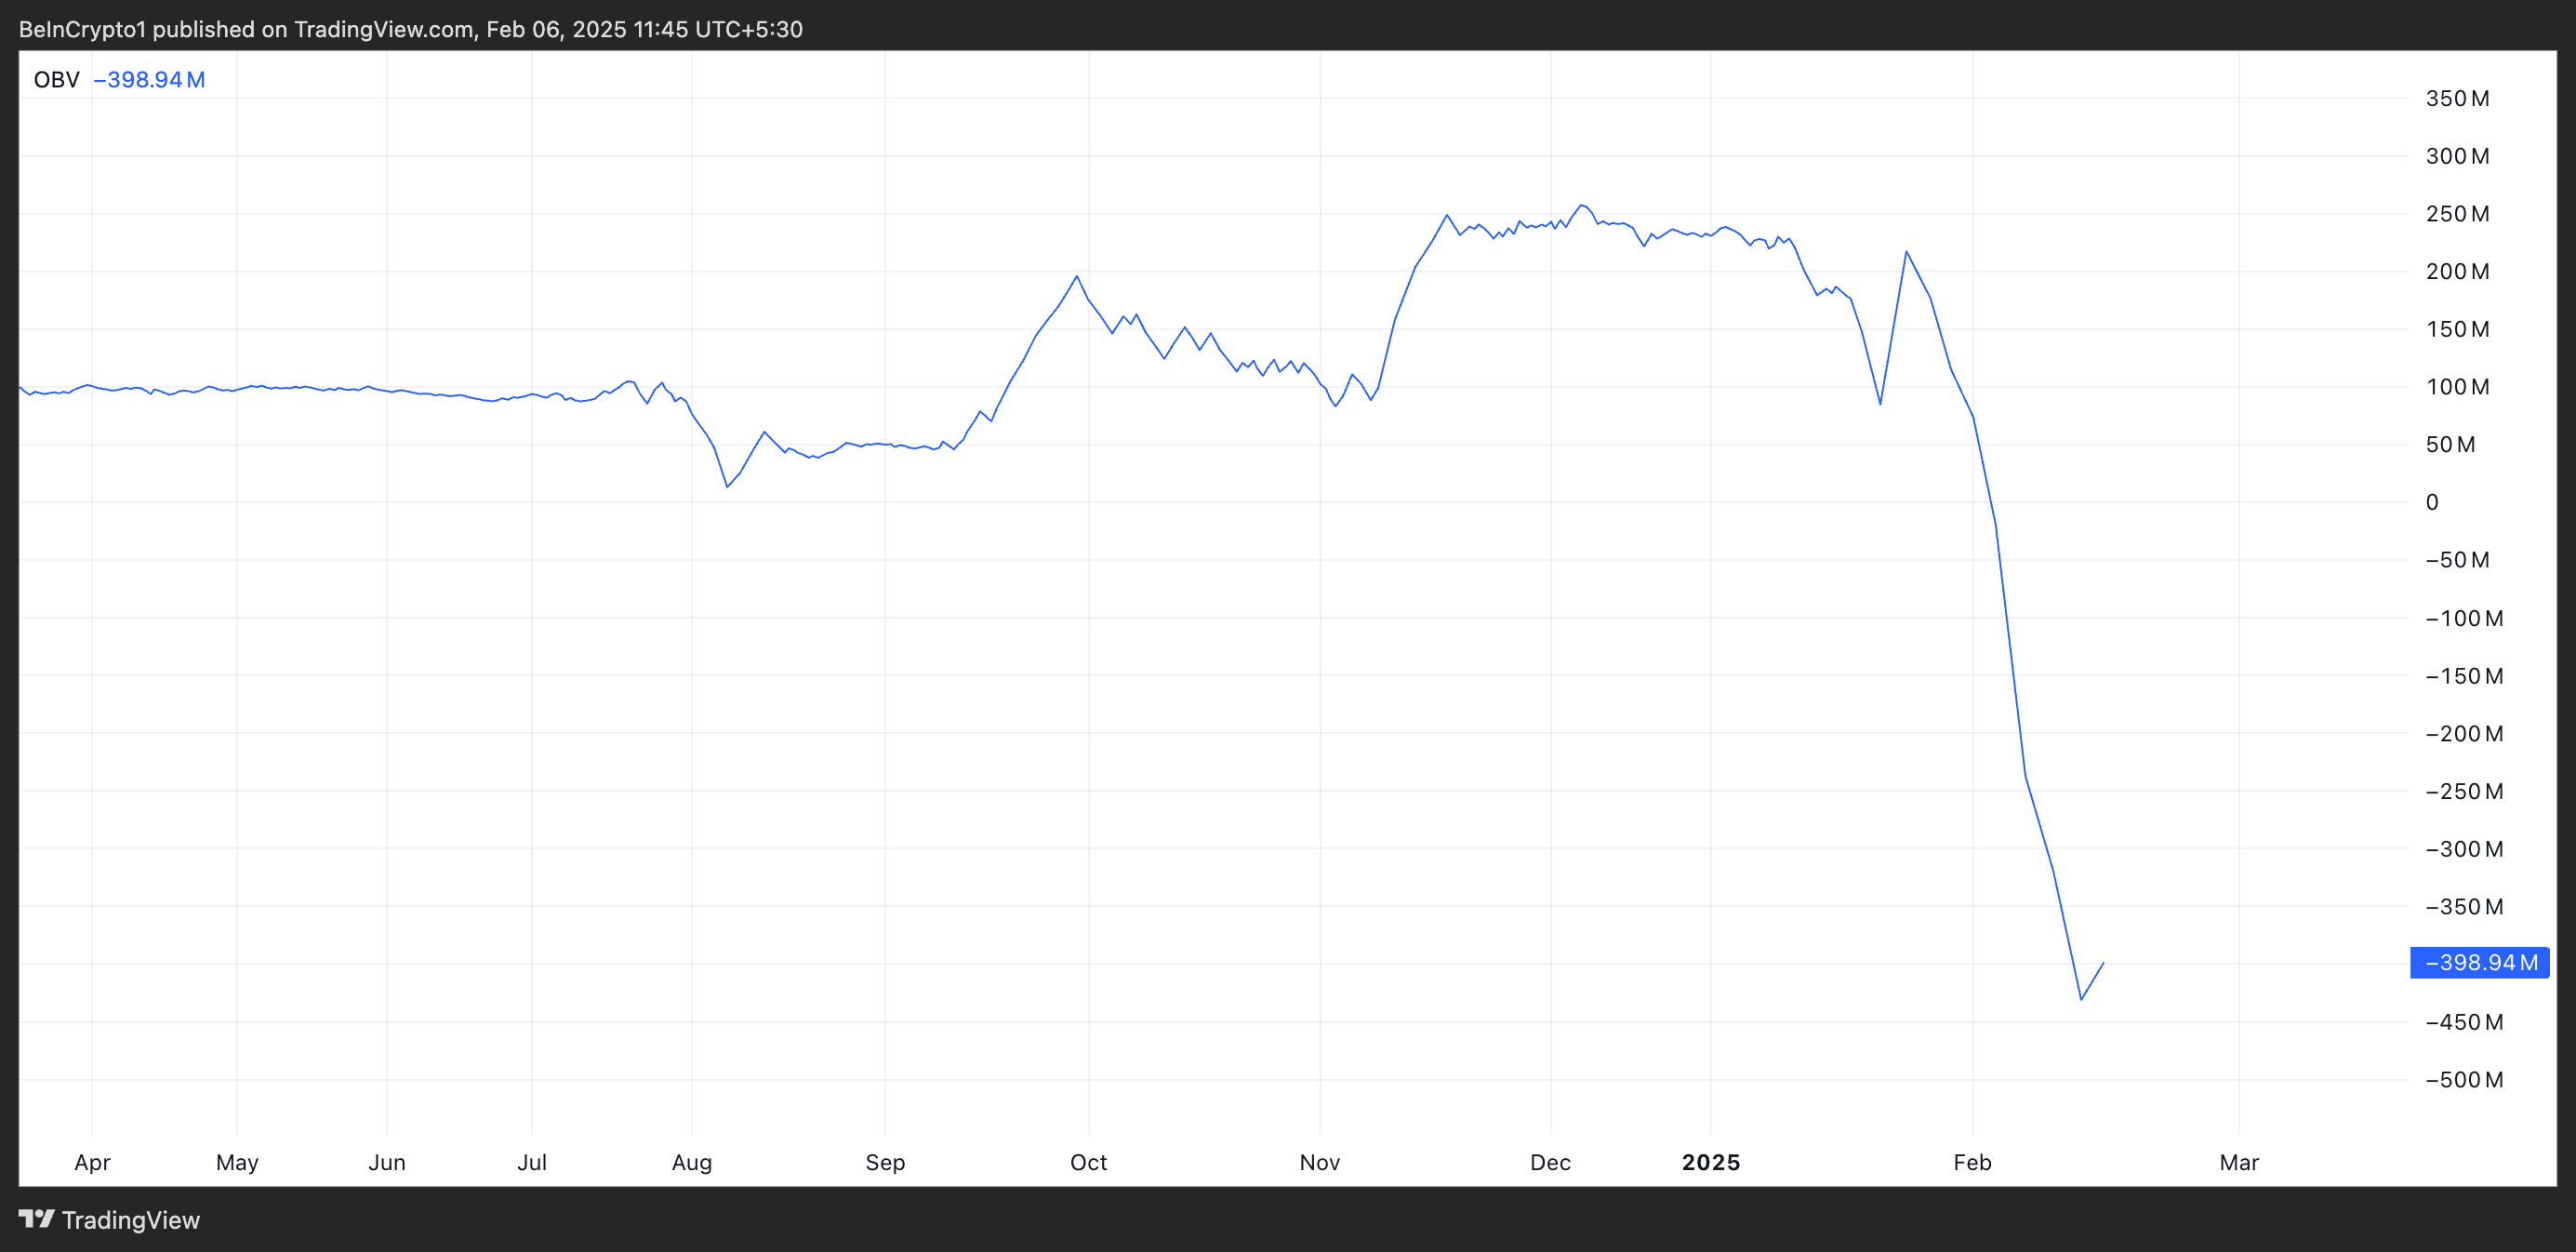Click the Jun label on the time axis
The height and width of the screenshot is (1252, 2576).
tap(386, 1162)
